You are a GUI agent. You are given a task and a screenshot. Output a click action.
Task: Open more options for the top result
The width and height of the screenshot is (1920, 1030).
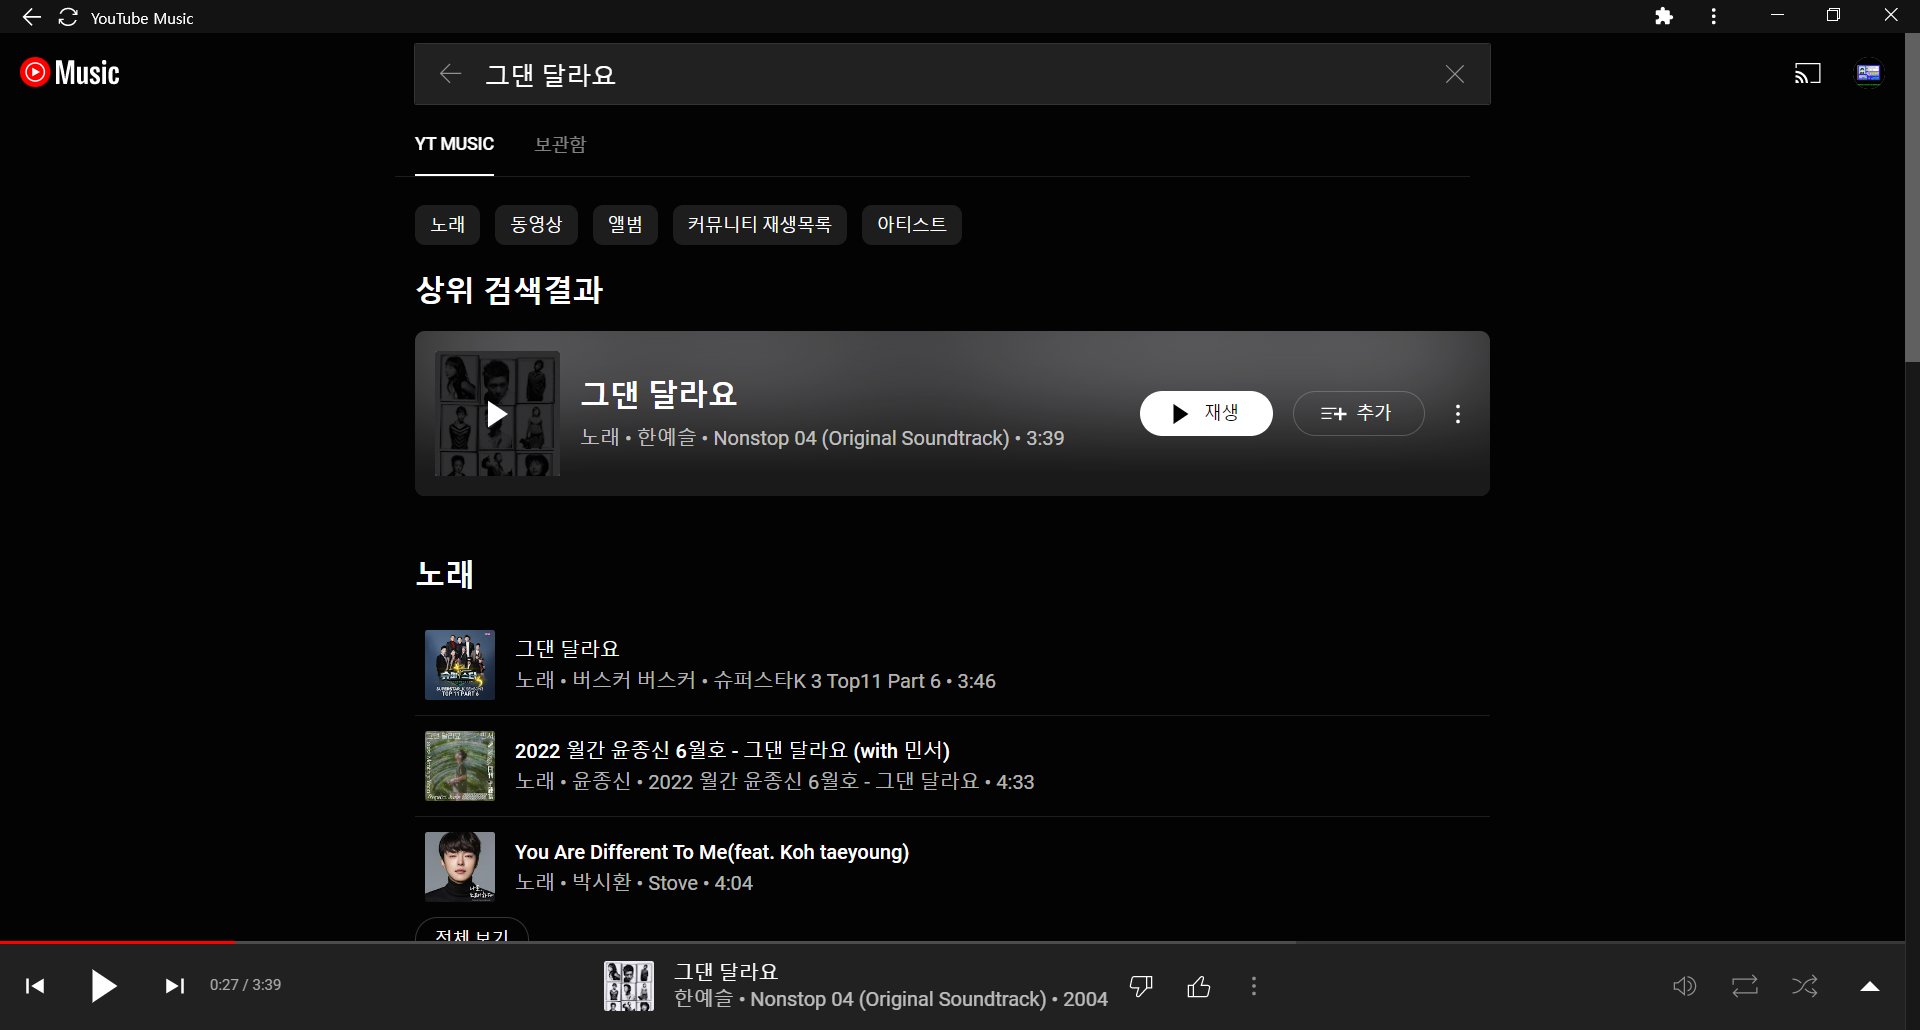(1458, 413)
